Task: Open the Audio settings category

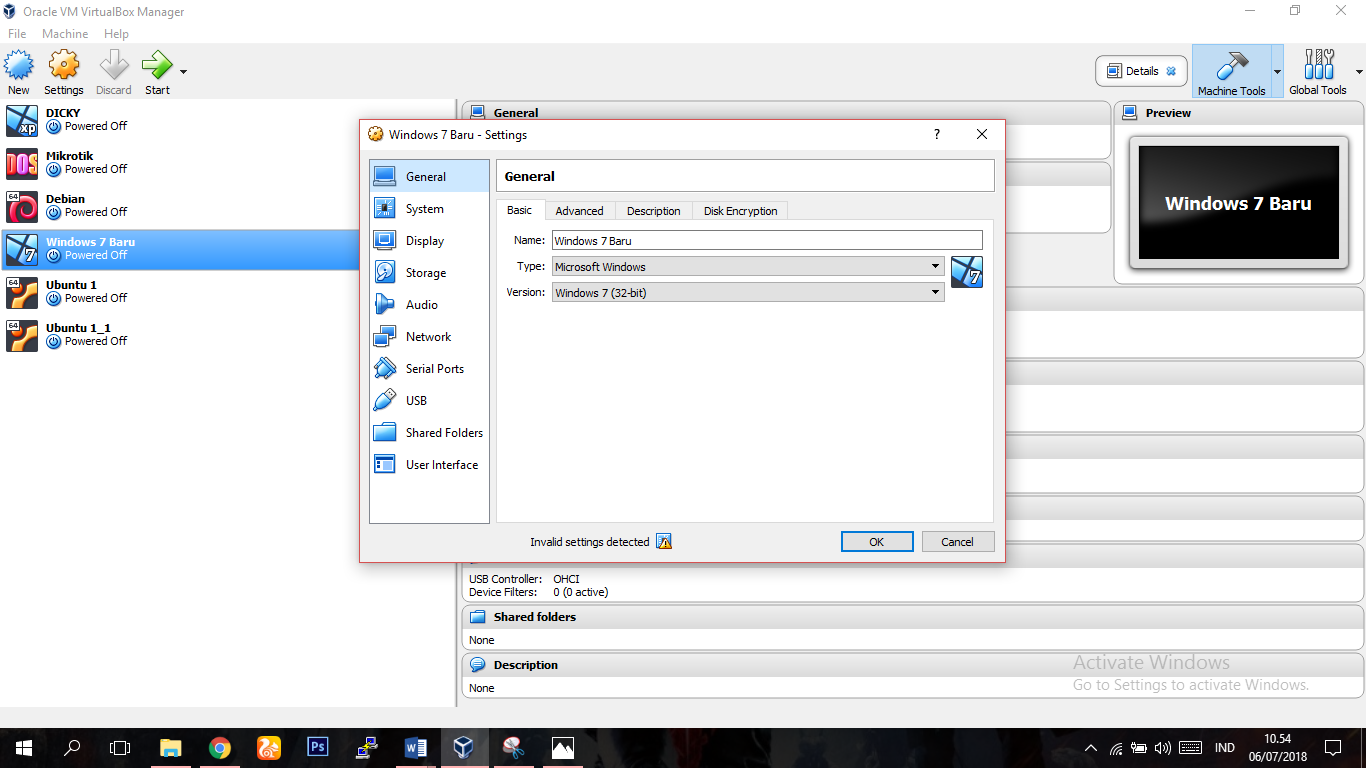Action: (x=429, y=305)
